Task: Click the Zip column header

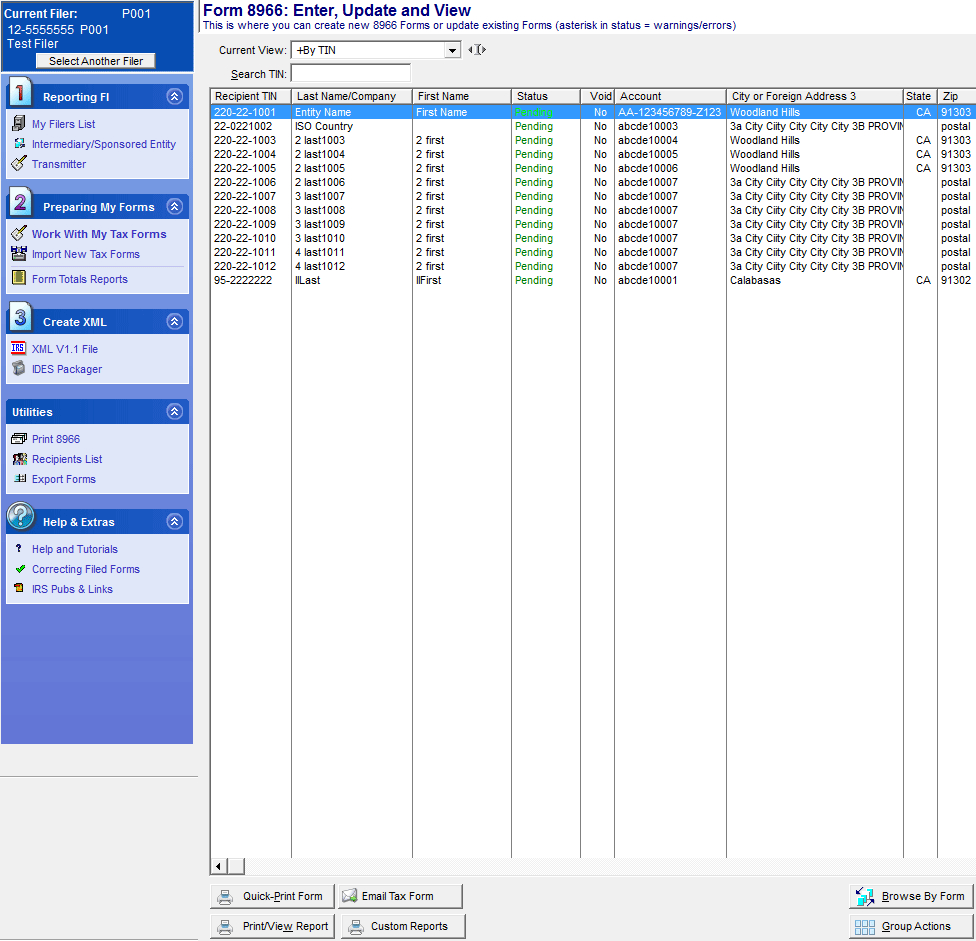Action: (957, 96)
